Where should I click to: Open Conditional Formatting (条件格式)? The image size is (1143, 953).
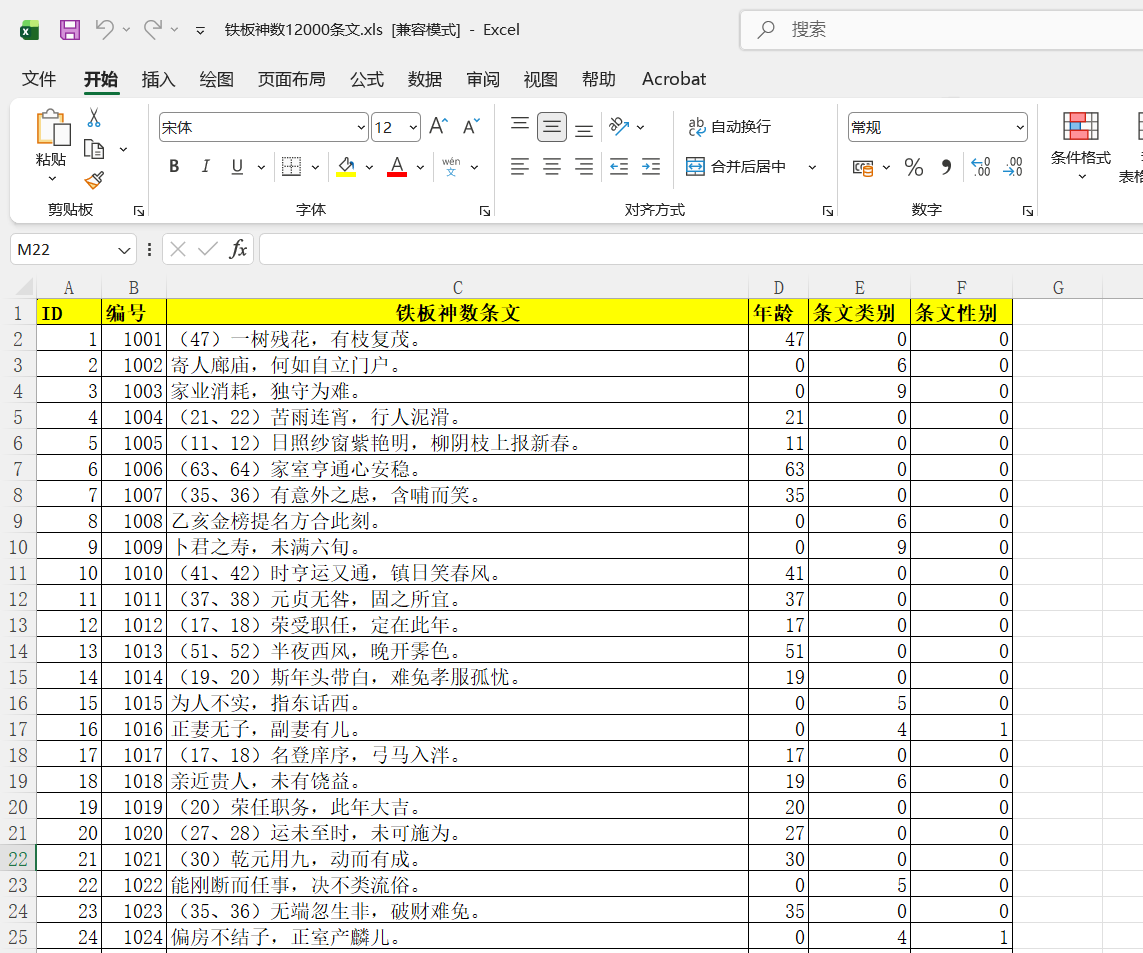[1081, 147]
